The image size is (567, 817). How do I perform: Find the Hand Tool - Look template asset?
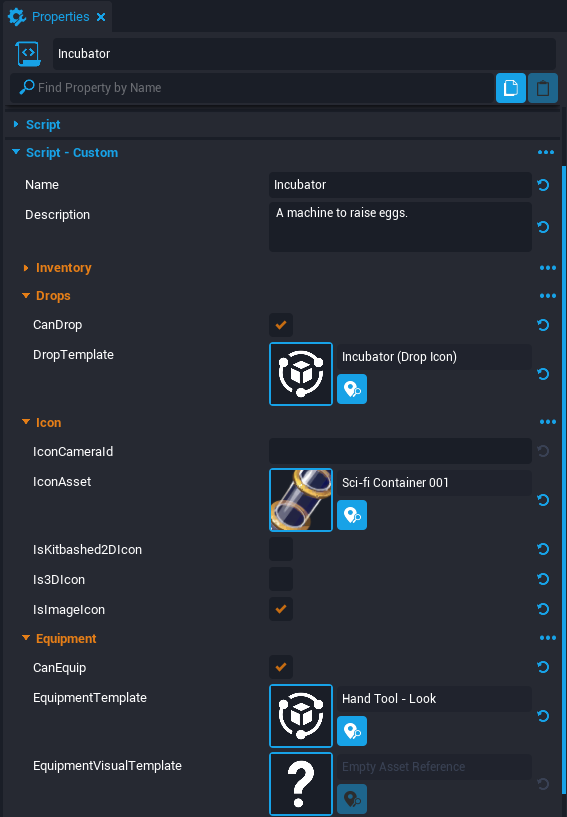click(x=352, y=731)
